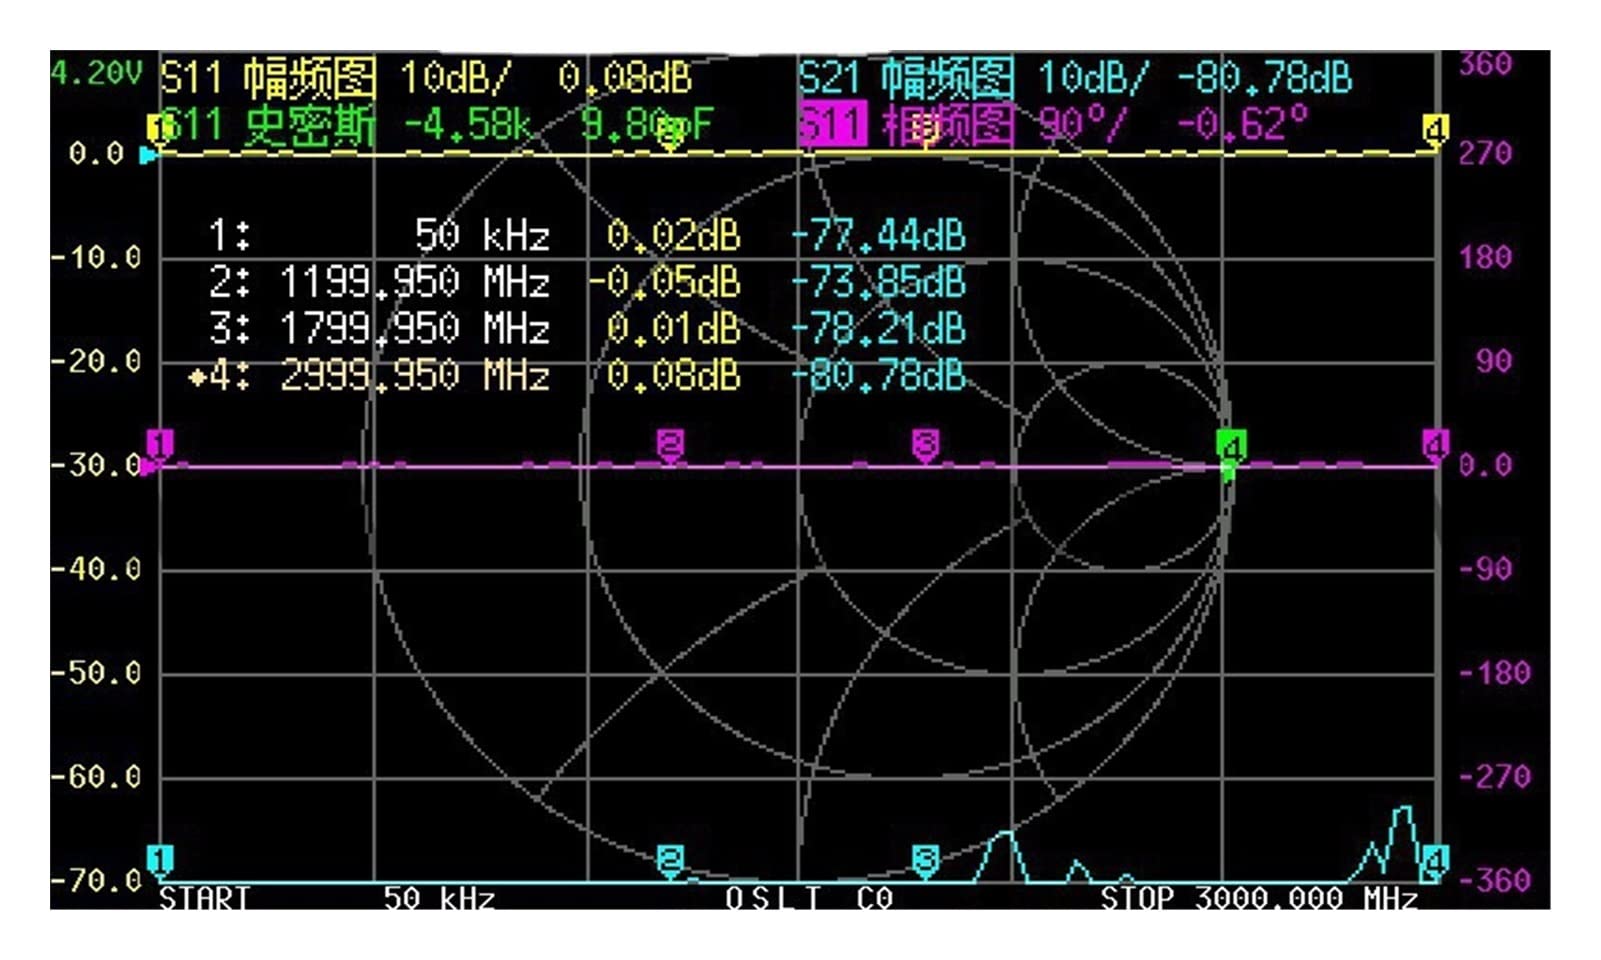The width and height of the screenshot is (1601, 960).
Task: Tap the magenta 90°/ scale label
Action: 1082,125
